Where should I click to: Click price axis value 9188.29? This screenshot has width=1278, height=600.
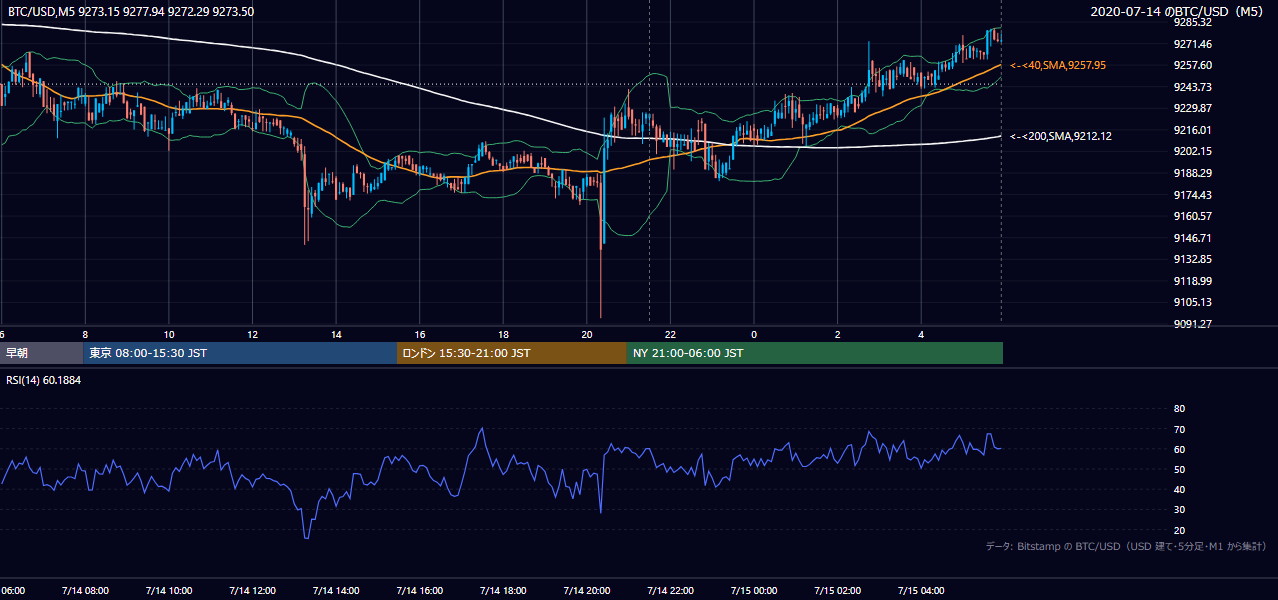click(1193, 173)
